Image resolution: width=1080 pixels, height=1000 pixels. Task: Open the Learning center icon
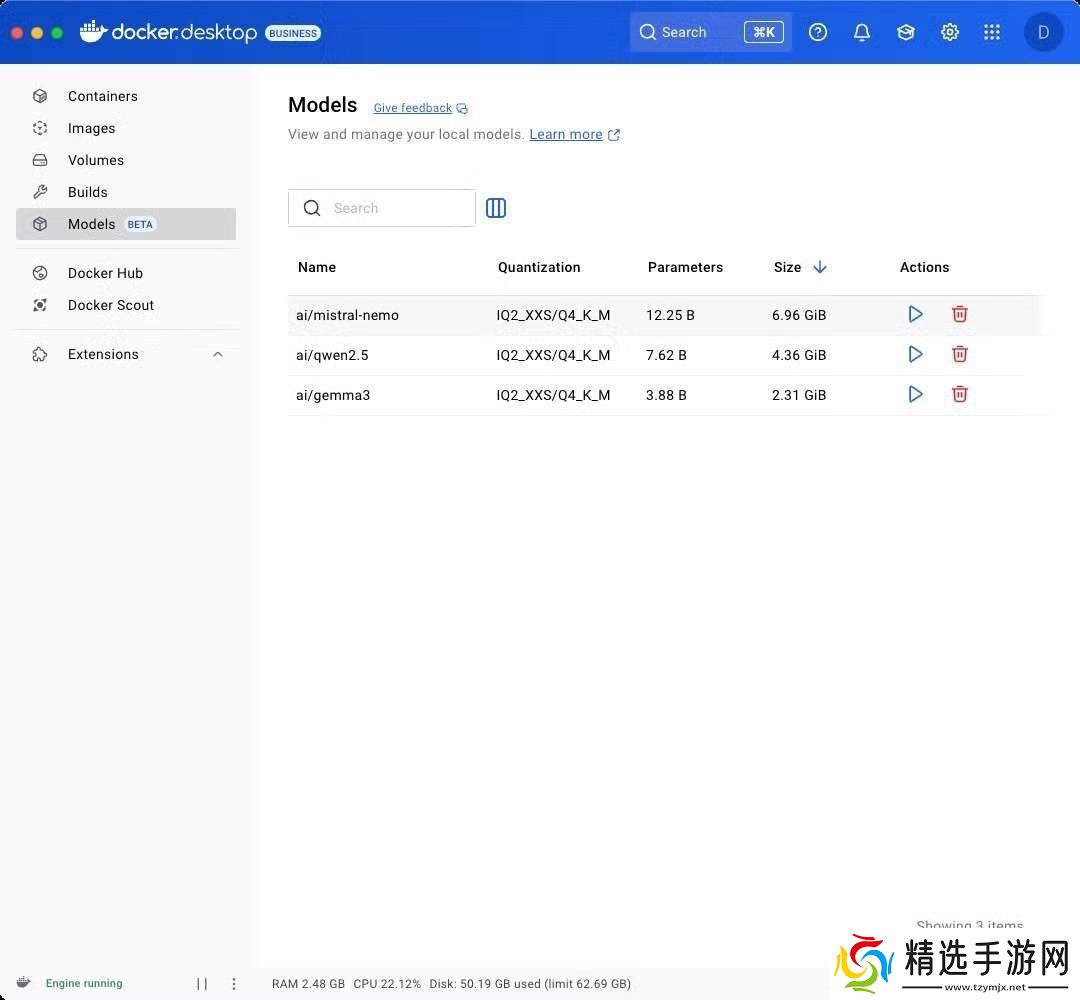pos(905,32)
